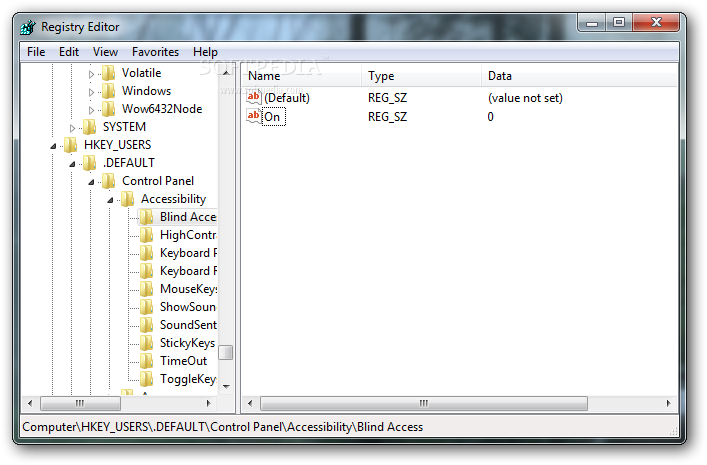Click the Blind Access folder icon
Viewport: 707px width, 465px height.
(x=146, y=217)
